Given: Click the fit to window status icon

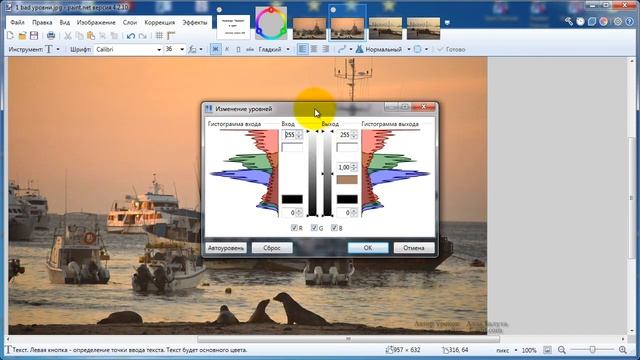Looking at the screenshot, I should (547, 350).
